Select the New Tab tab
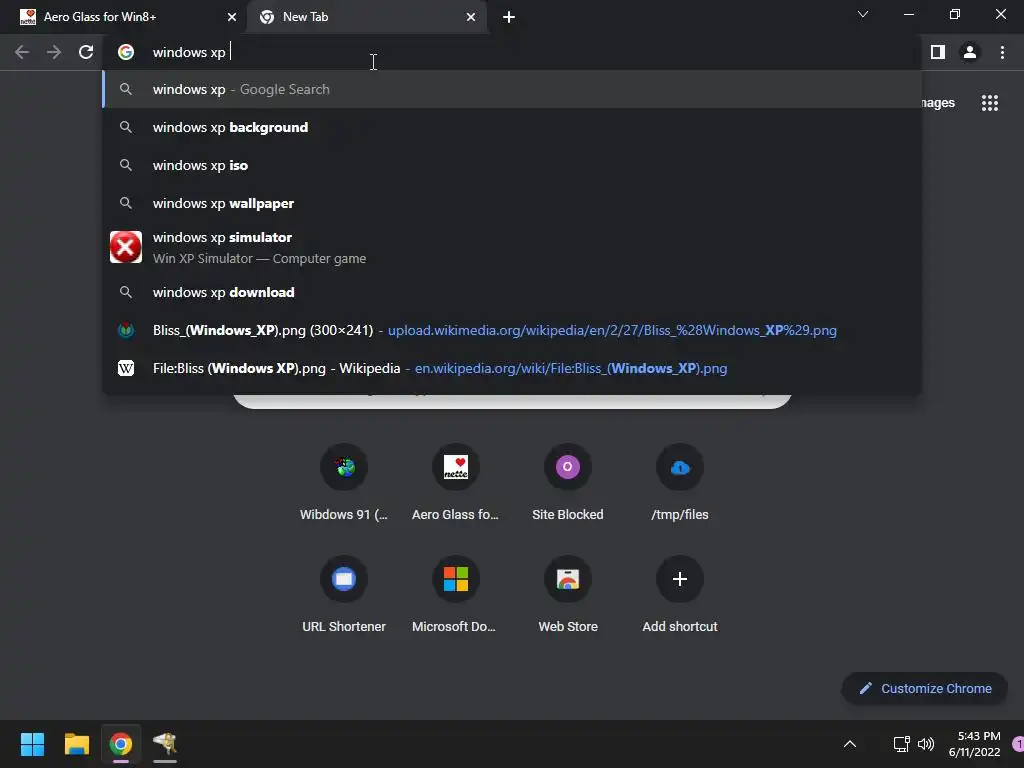Viewport: 1024px width, 768px height. 368,17
